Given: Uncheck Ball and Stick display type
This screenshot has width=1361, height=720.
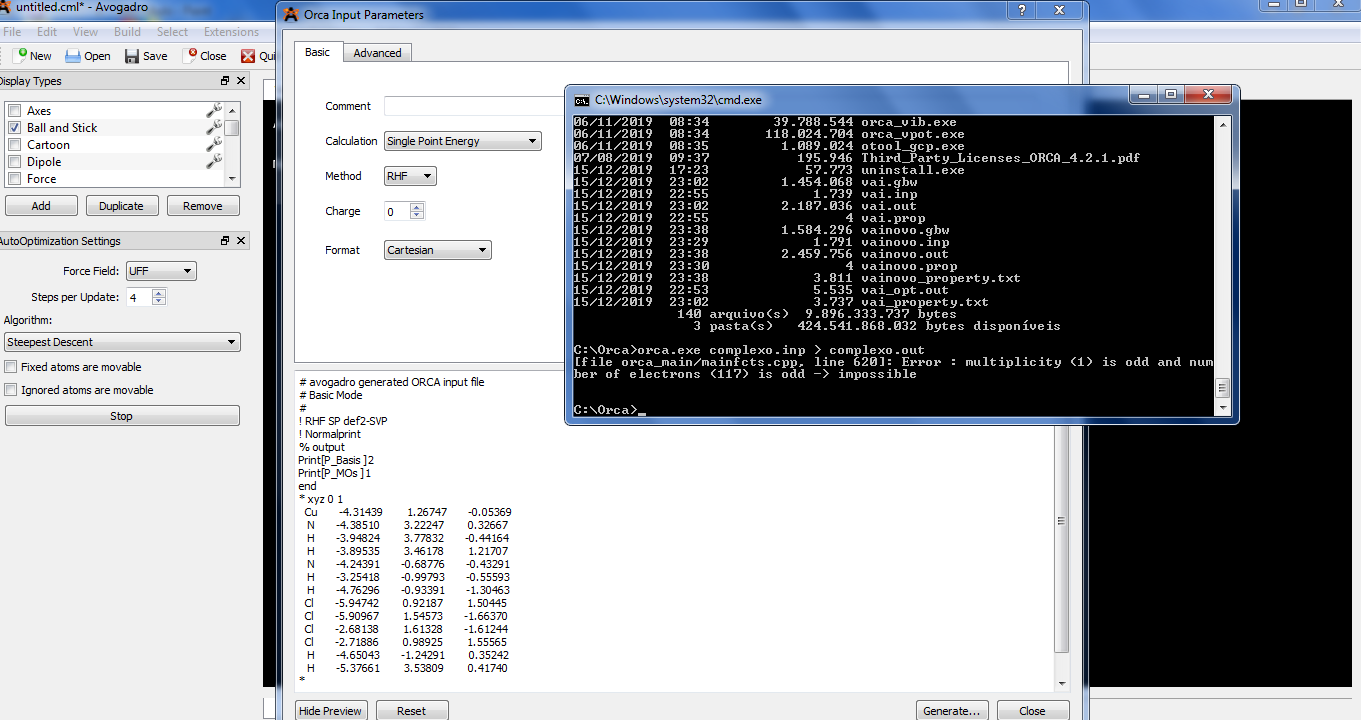Looking at the screenshot, I should coord(14,128).
